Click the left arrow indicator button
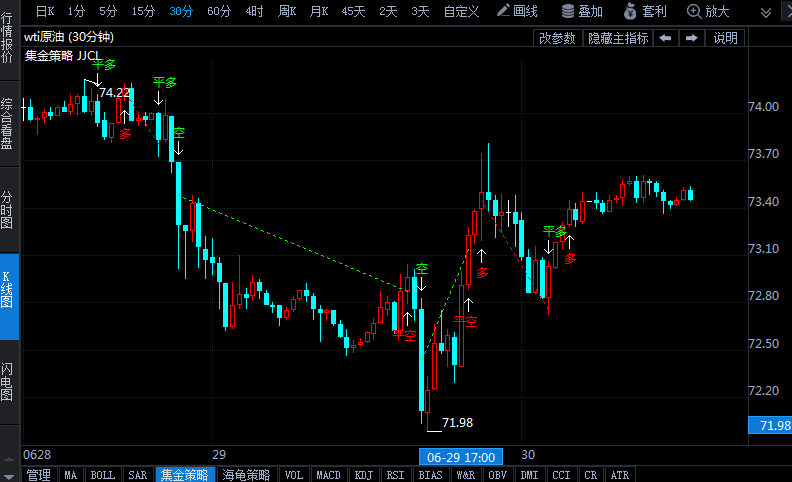The height and width of the screenshot is (482, 792). point(665,38)
